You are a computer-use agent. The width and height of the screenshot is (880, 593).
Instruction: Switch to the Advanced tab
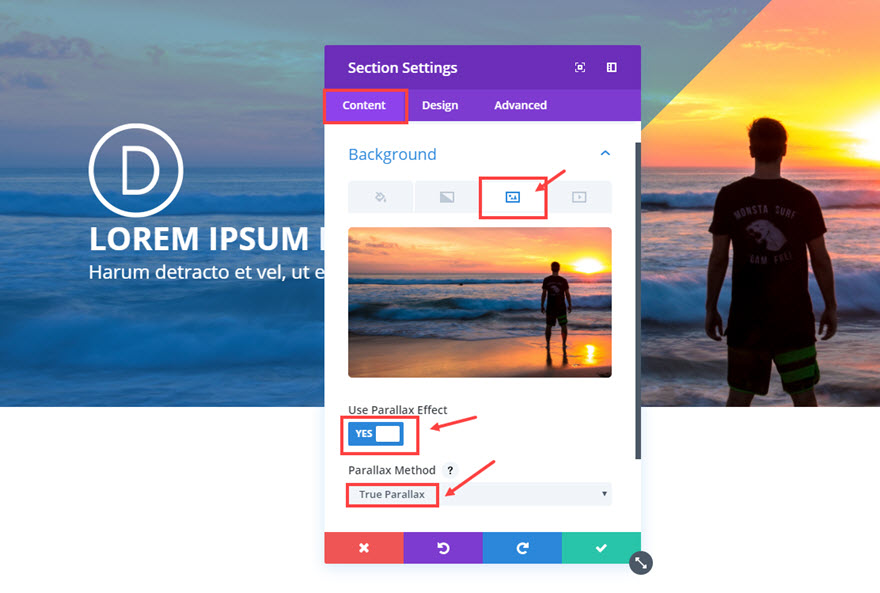pos(520,105)
